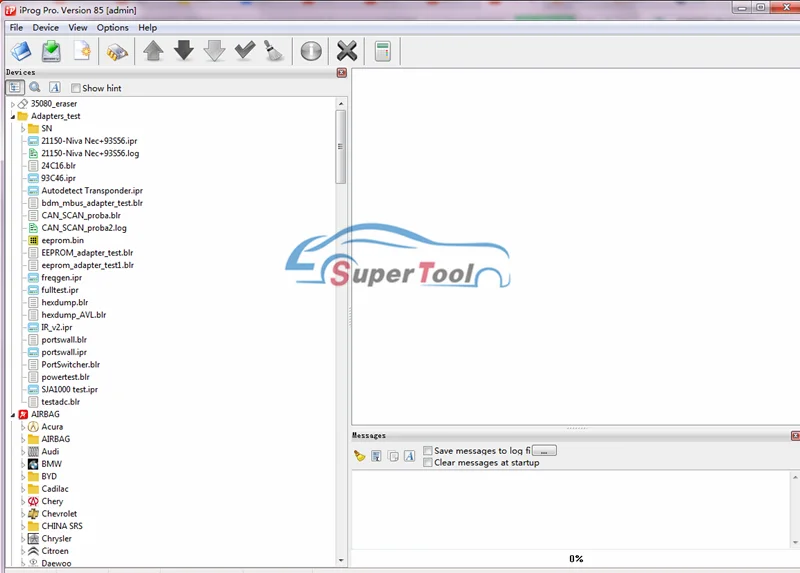Click the font 'A' icon in Devices
The height and width of the screenshot is (573, 800).
[x=55, y=87]
